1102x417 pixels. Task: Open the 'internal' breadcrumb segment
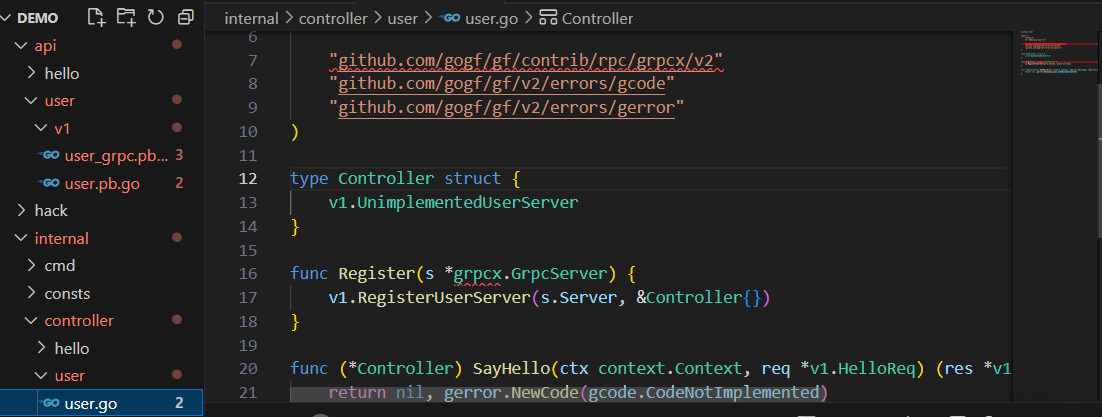point(251,18)
